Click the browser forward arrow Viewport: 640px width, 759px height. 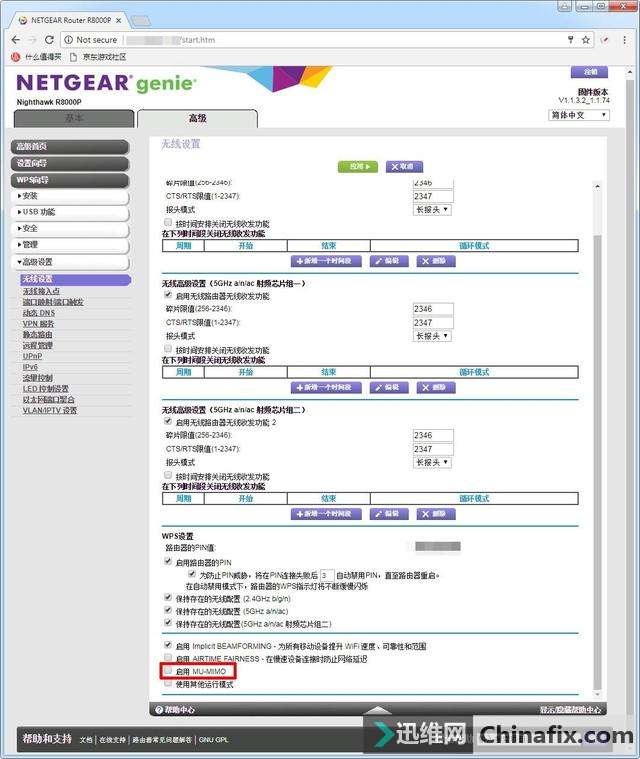click(32, 40)
